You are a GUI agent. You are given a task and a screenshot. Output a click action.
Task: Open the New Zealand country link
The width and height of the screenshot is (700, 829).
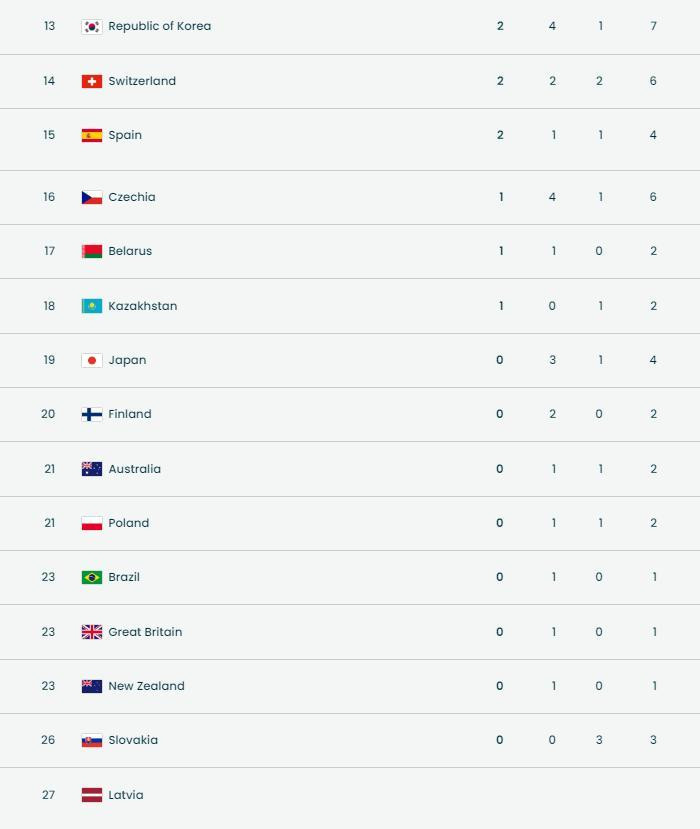(x=146, y=686)
